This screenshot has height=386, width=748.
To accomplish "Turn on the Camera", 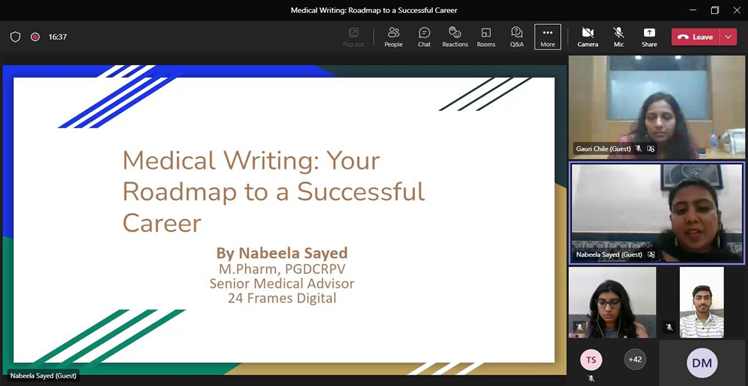I will [588, 37].
